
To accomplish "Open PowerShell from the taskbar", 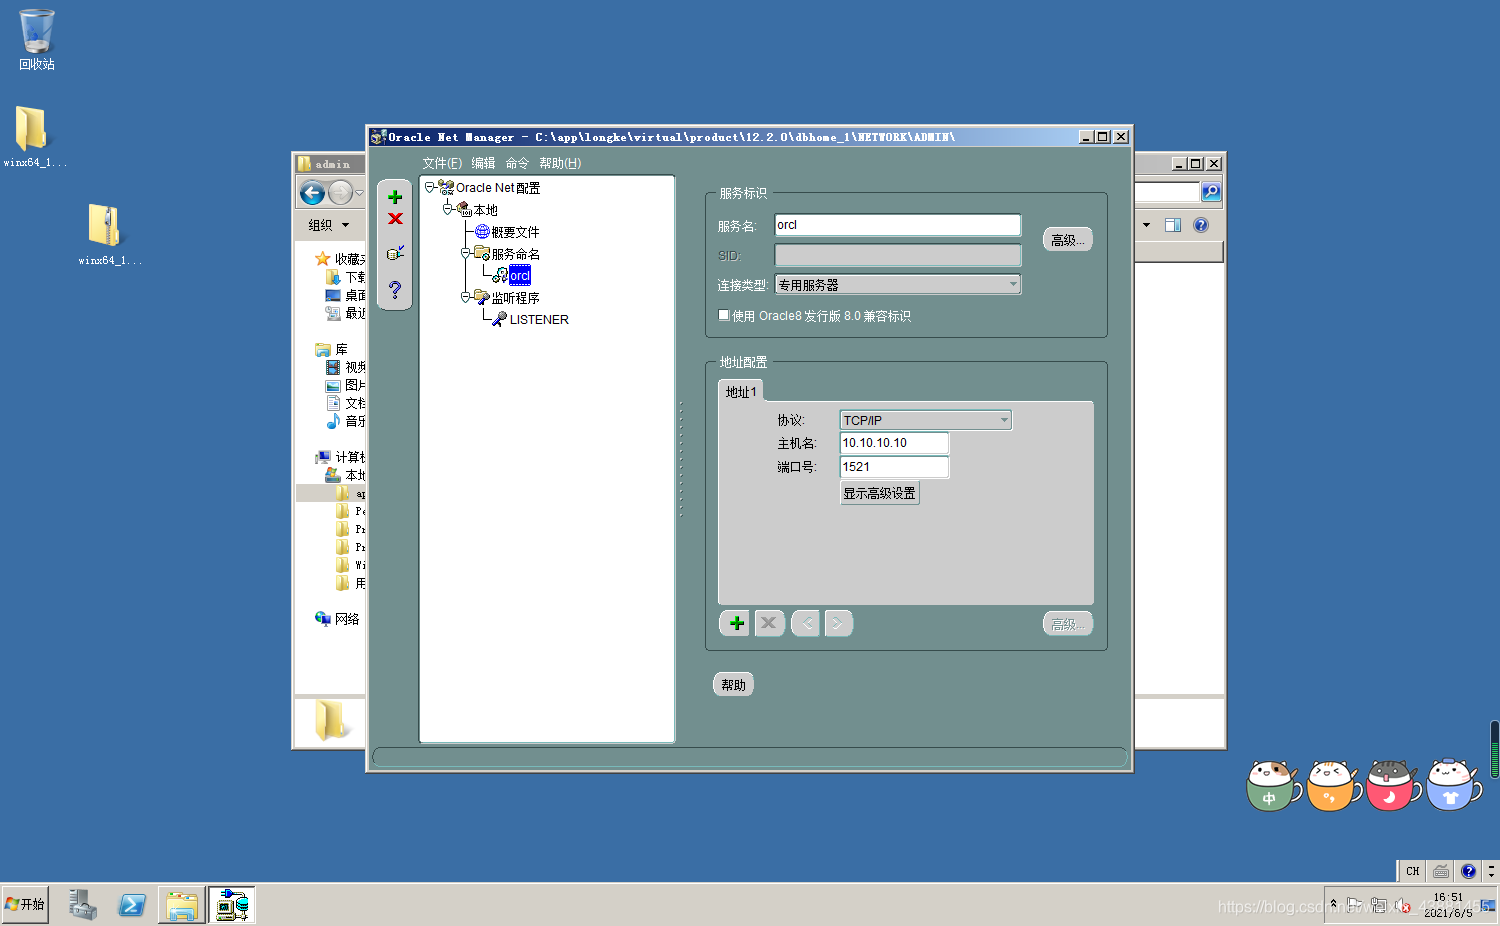I will coord(132,905).
